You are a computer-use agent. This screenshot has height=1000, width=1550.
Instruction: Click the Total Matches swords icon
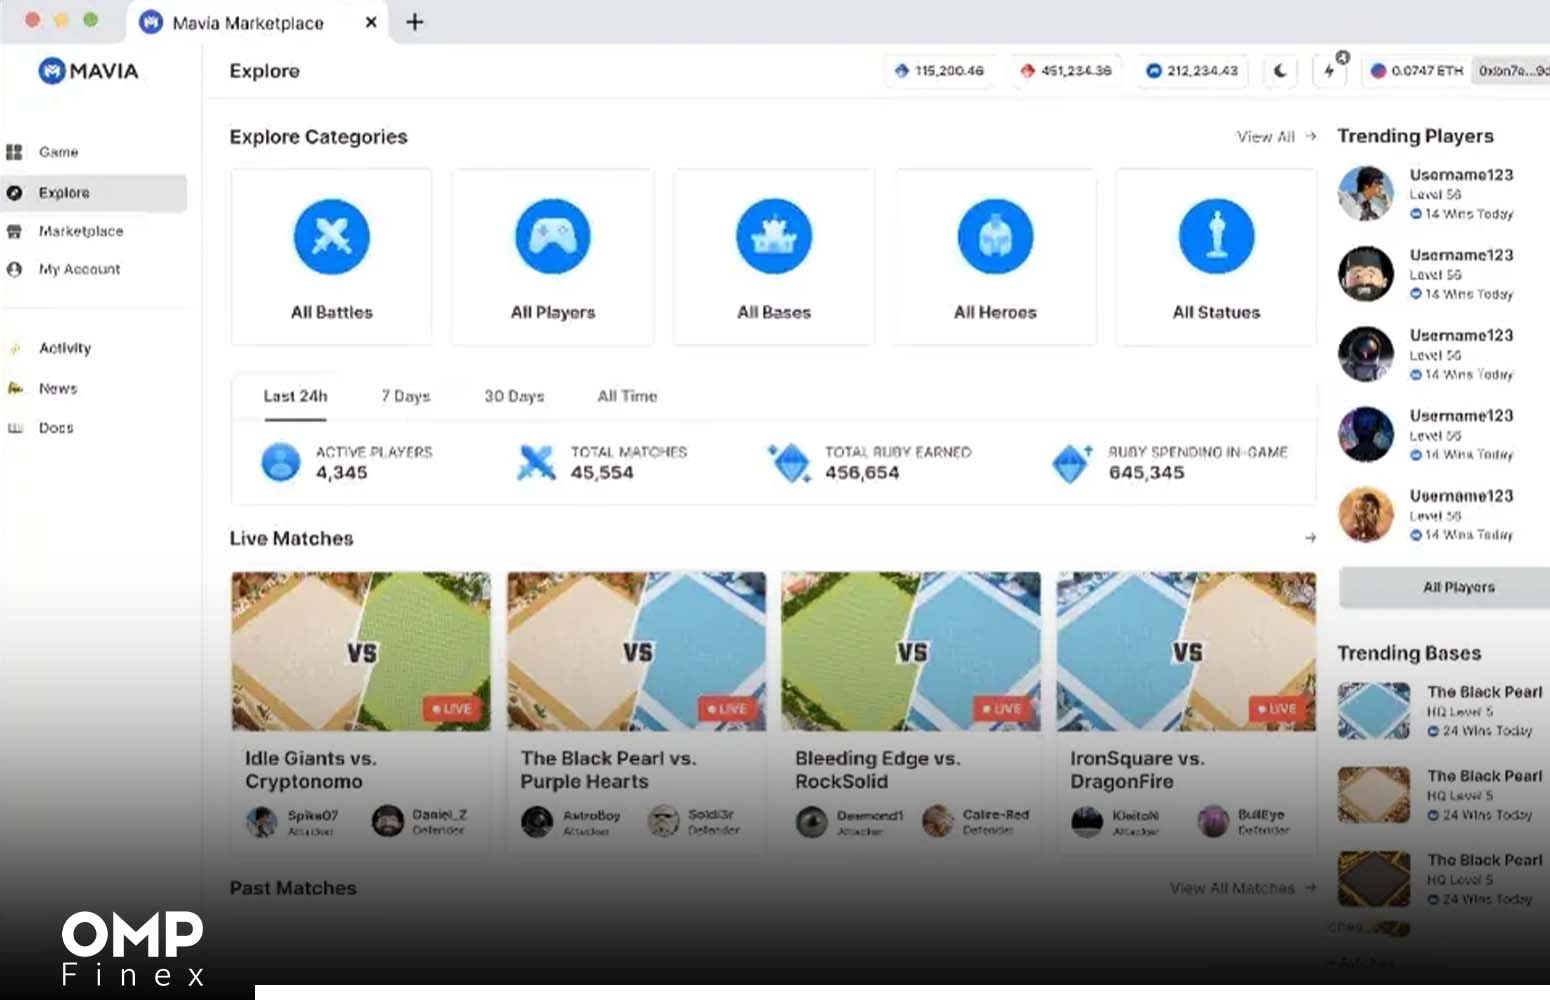coord(536,462)
